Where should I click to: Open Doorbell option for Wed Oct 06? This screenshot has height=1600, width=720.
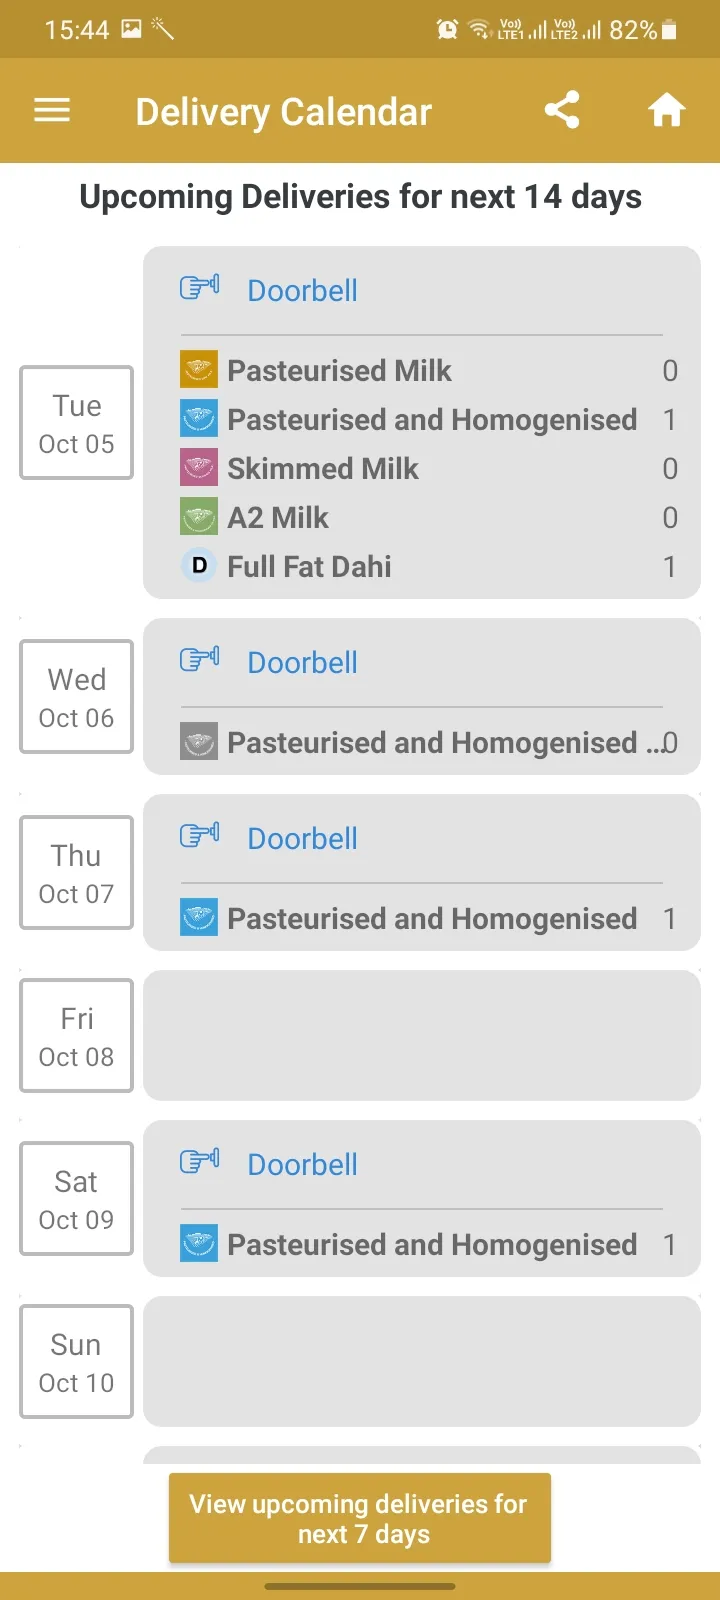point(302,662)
